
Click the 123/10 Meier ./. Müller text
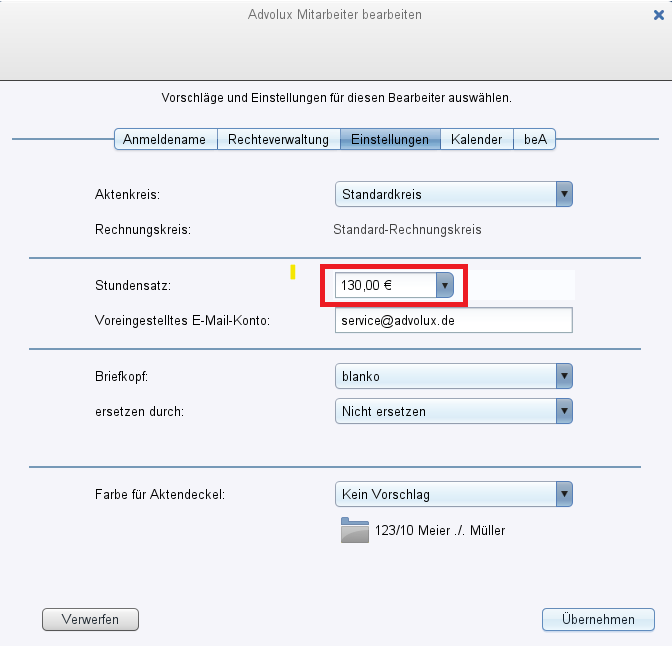pyautogui.click(x=440, y=531)
